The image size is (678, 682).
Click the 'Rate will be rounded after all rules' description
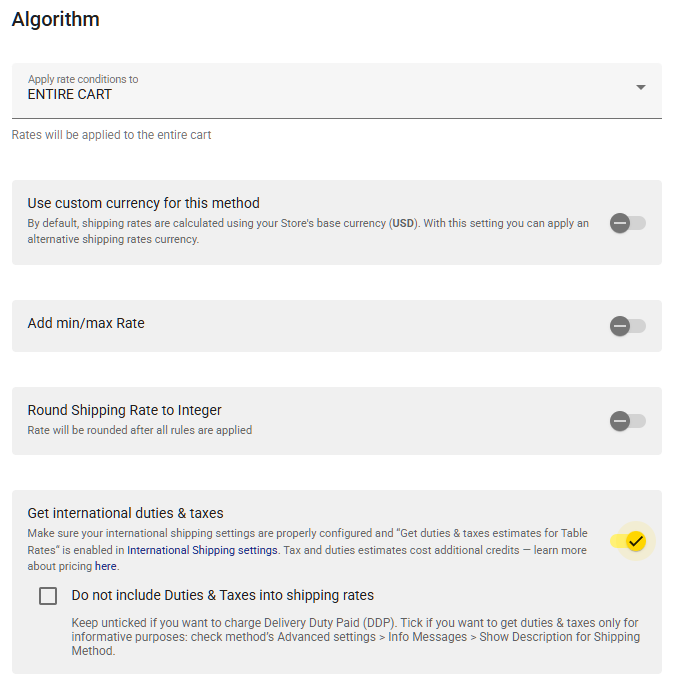click(140, 430)
